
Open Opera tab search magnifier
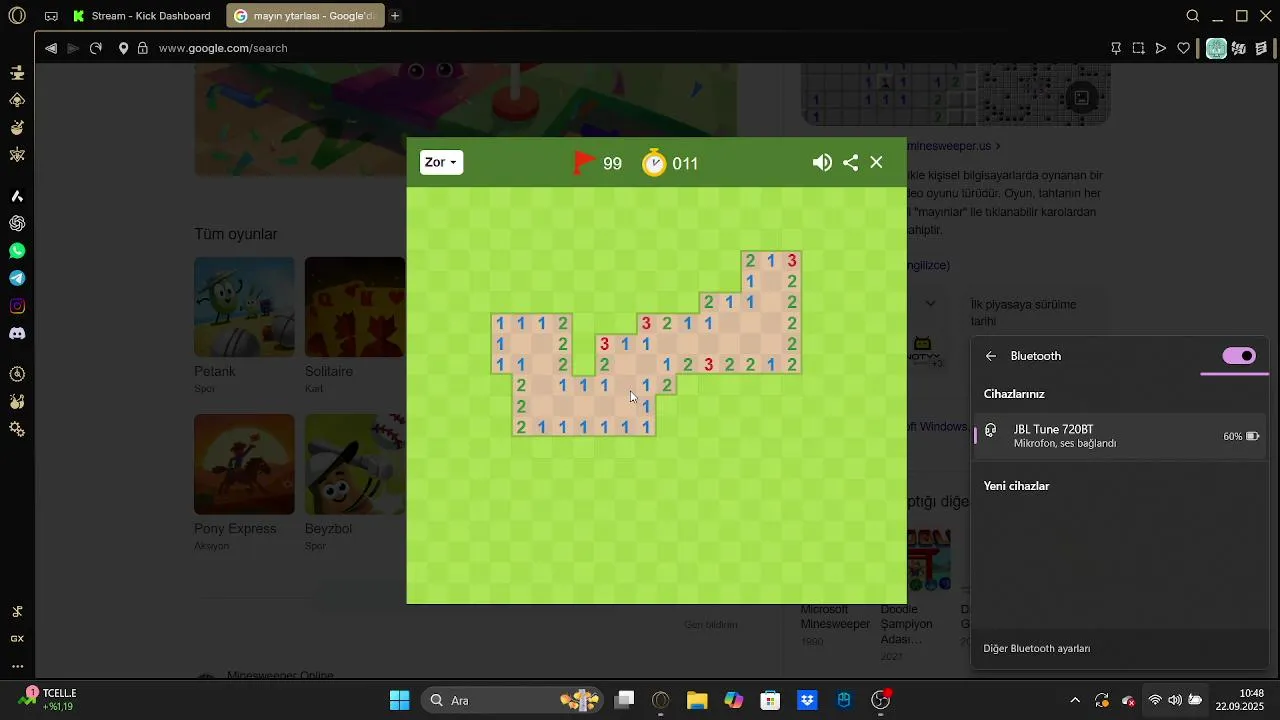pos(1193,16)
